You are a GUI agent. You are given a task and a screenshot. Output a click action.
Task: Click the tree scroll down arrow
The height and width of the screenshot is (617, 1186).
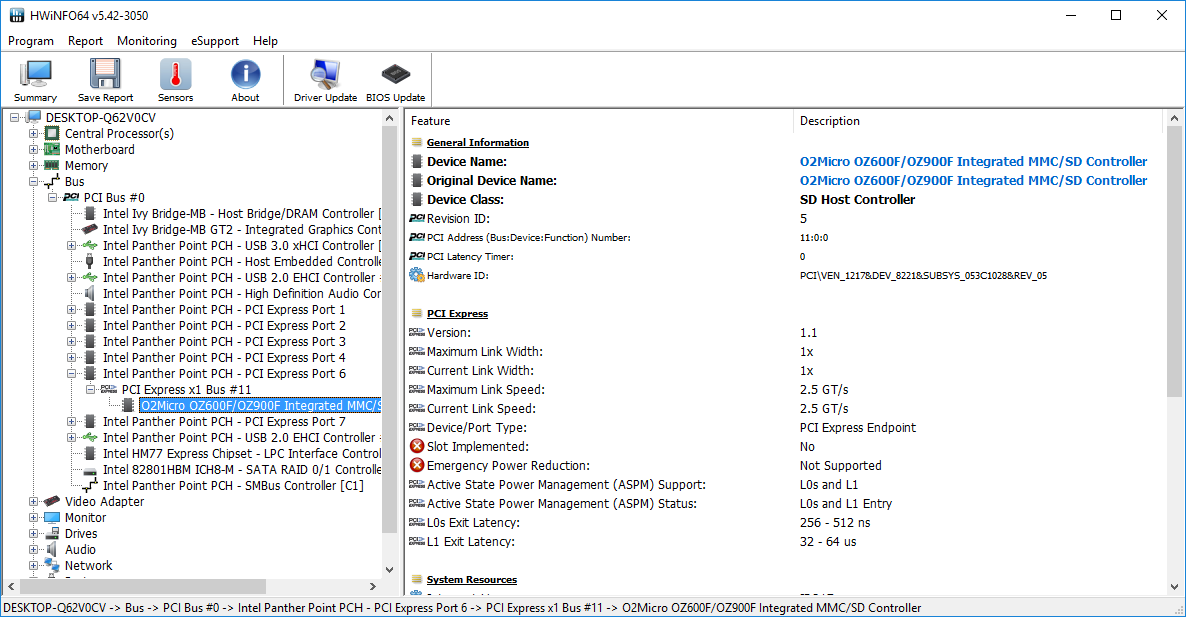click(390, 570)
